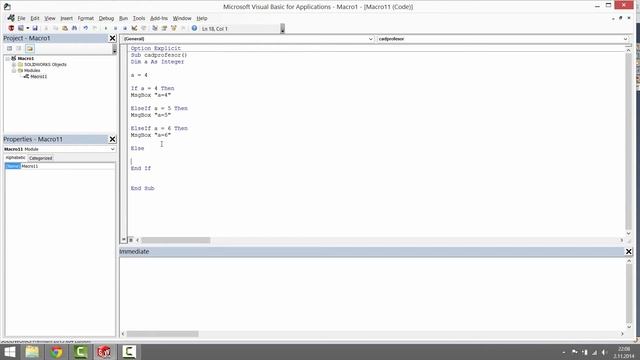Screen dimensions: 640x360
Task: Click the 'Ln 18, Col 1' position indicator
Action: [x=215, y=29]
